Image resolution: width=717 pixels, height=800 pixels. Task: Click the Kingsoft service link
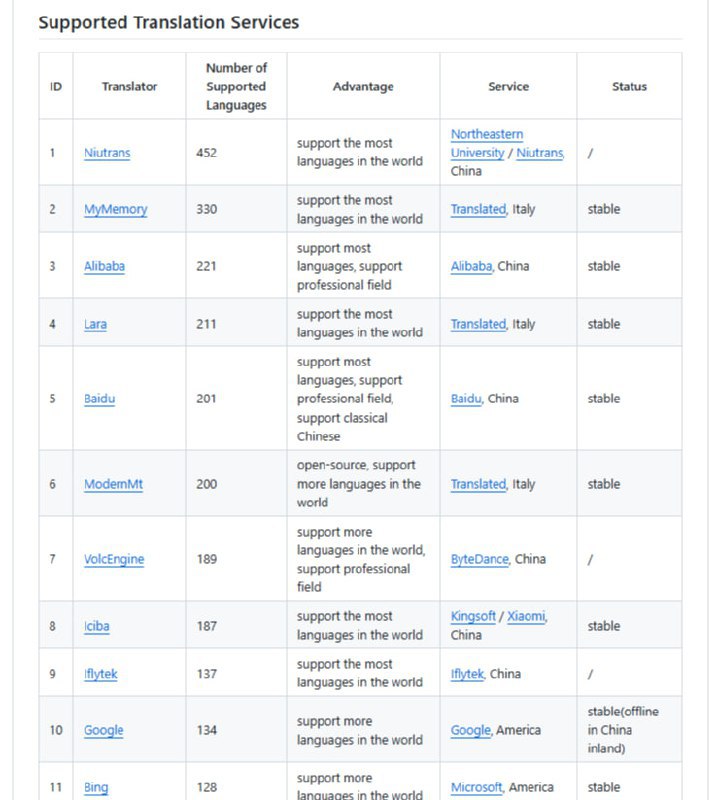pos(473,617)
